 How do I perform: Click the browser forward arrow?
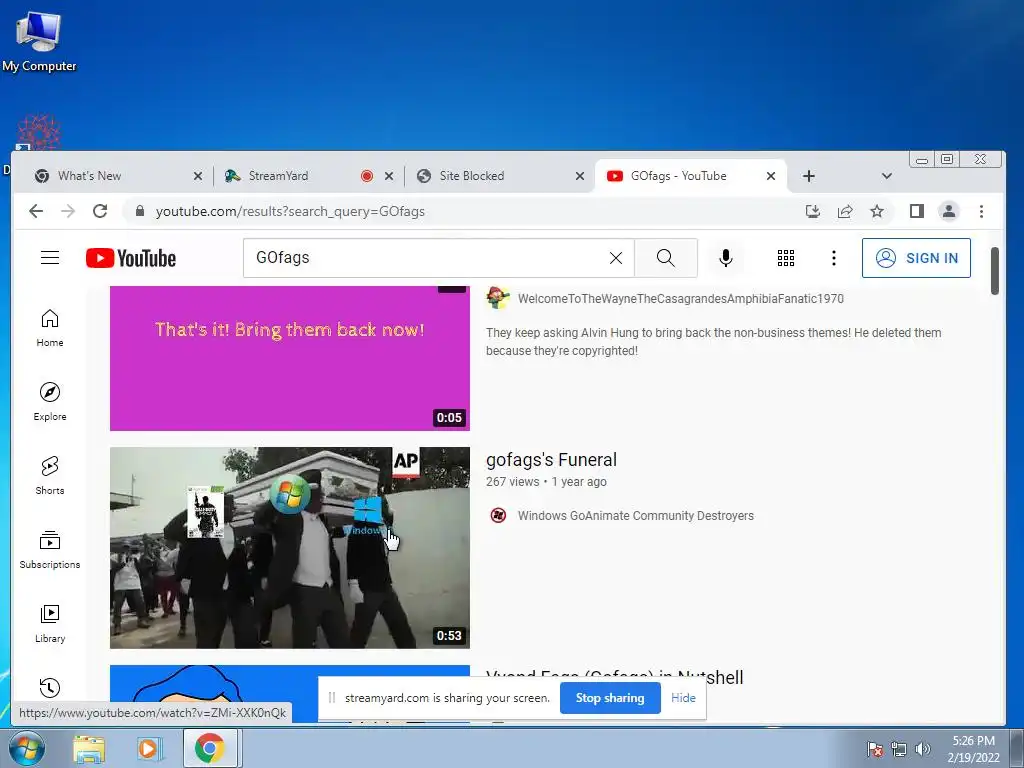pos(68,211)
